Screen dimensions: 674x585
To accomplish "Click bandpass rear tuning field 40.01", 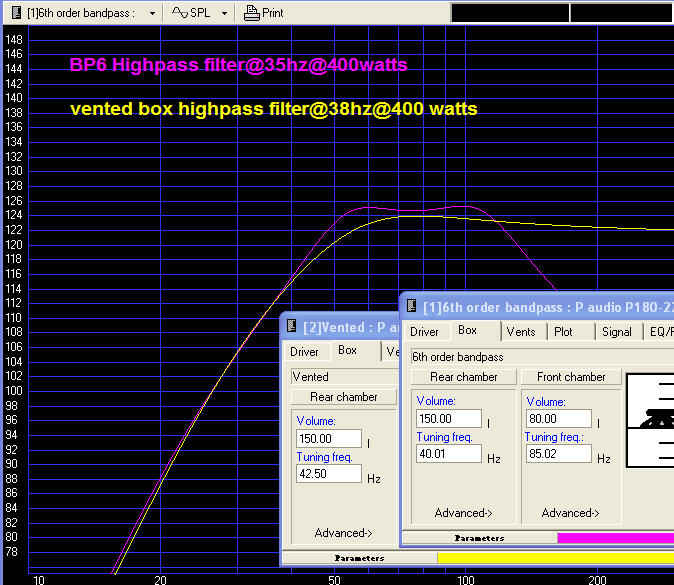I will point(449,454).
